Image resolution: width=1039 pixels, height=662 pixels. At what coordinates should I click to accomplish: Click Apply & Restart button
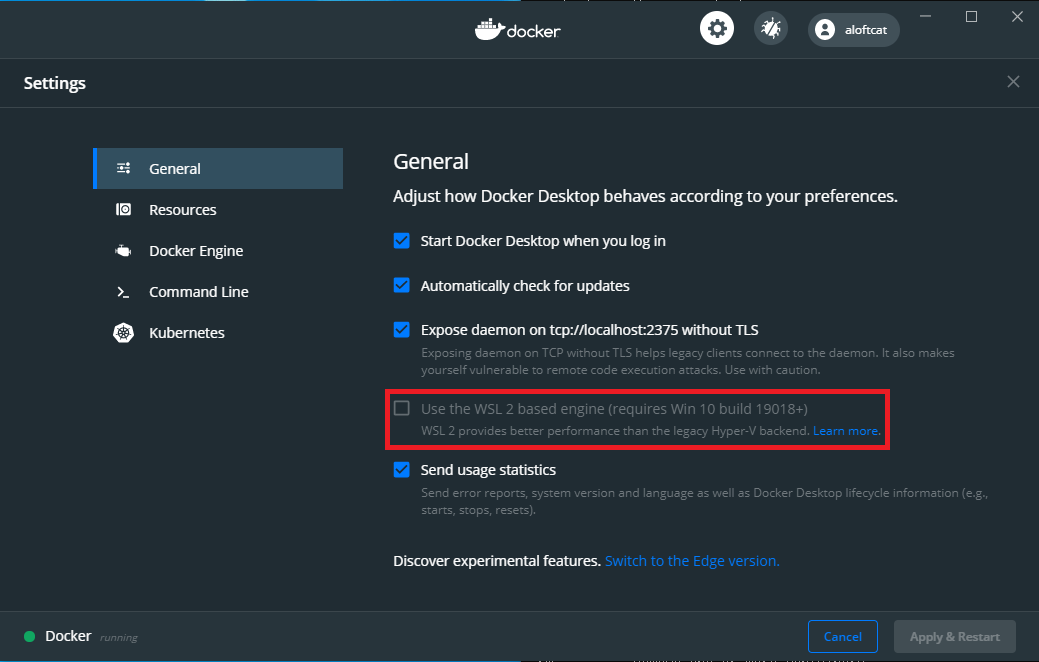coord(955,636)
